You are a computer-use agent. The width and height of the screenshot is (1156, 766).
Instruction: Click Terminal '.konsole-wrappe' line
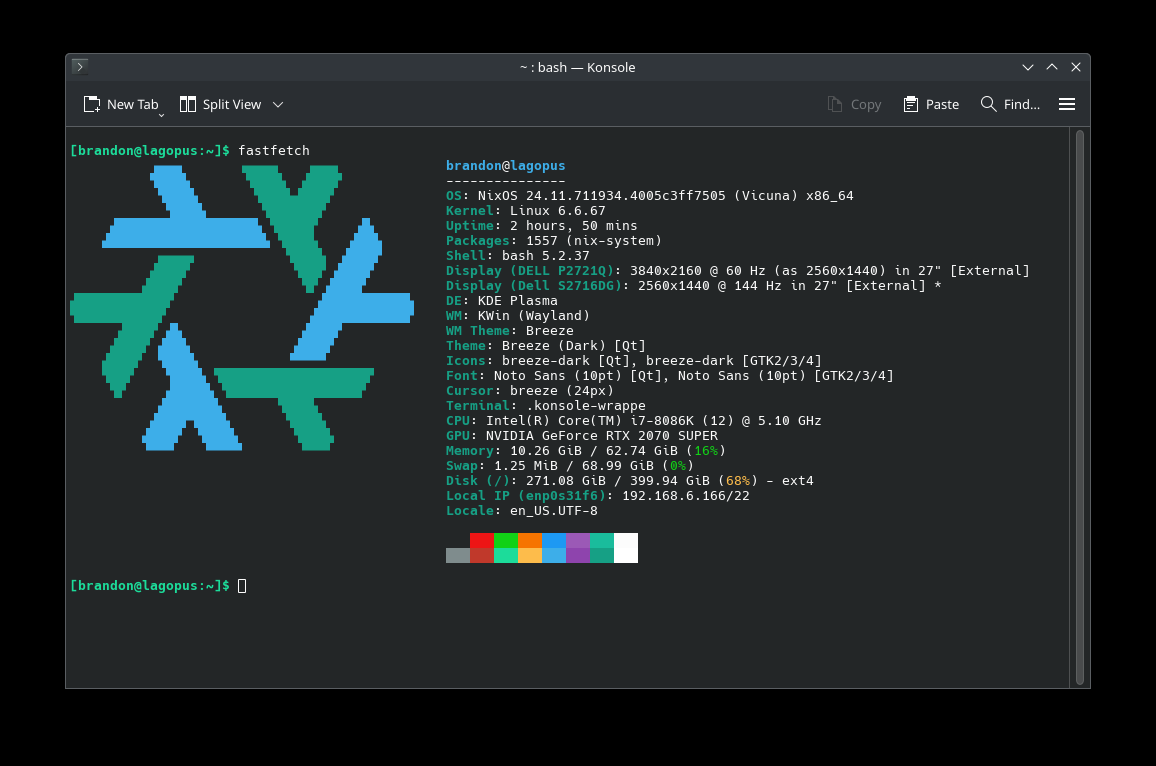pos(546,405)
